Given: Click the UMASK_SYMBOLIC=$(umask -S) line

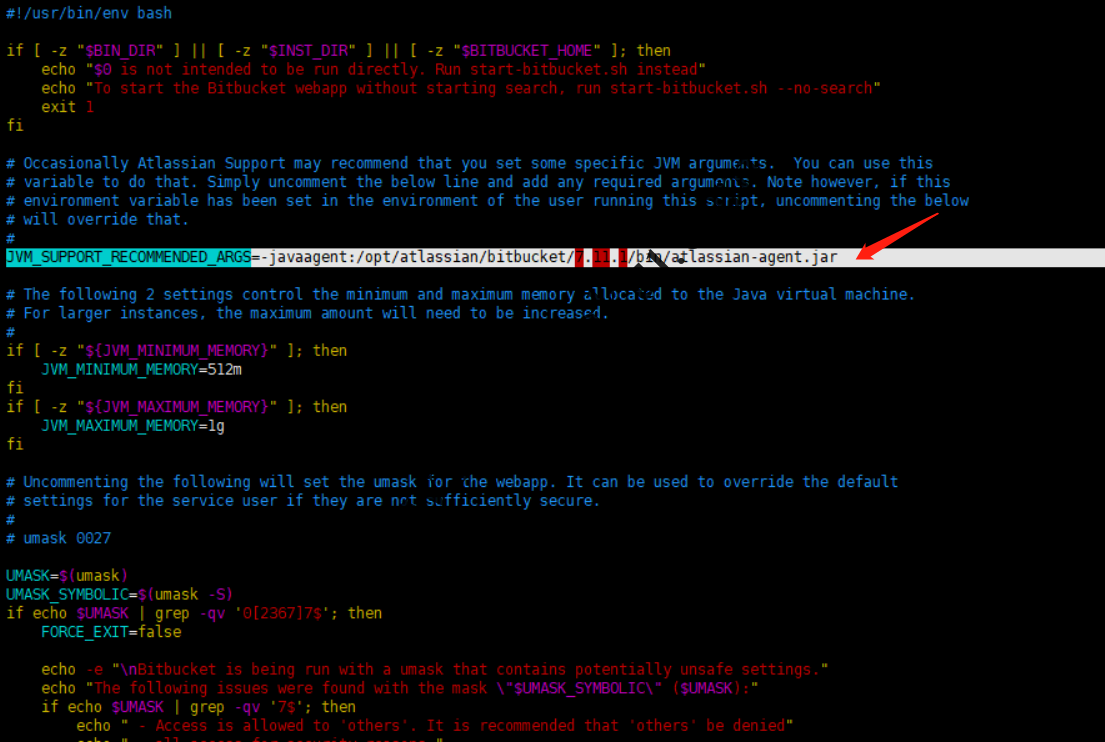Looking at the screenshot, I should [119, 594].
